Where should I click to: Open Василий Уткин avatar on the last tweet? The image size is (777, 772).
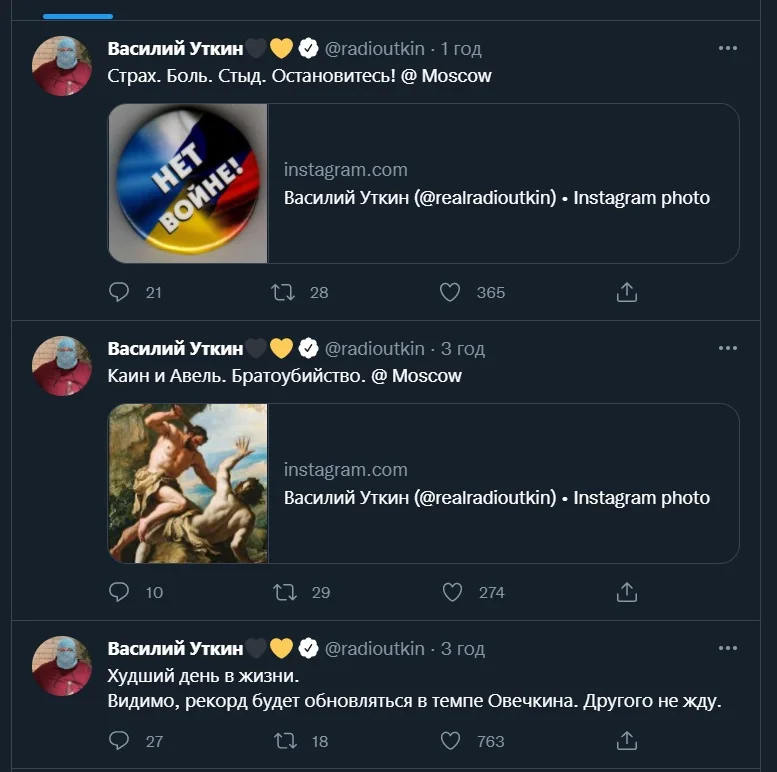[x=62, y=666]
